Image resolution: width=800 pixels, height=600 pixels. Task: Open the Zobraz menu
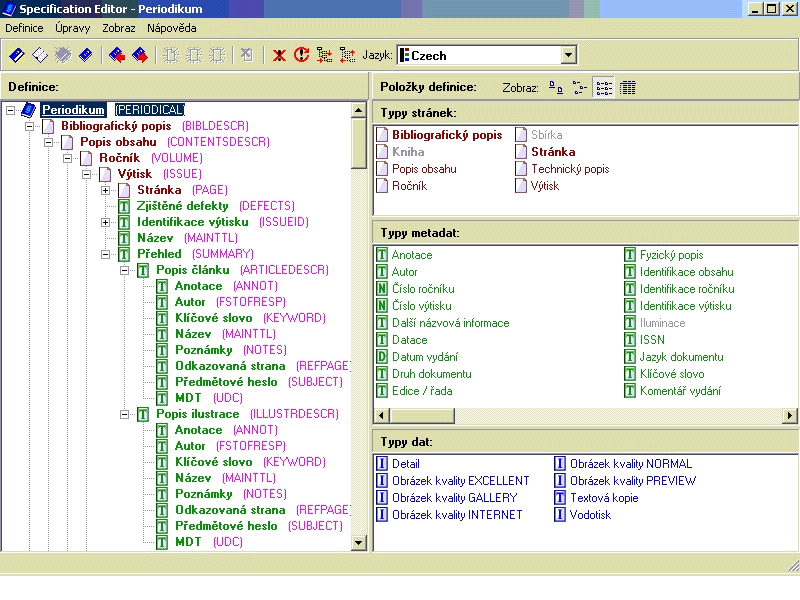tap(119, 28)
